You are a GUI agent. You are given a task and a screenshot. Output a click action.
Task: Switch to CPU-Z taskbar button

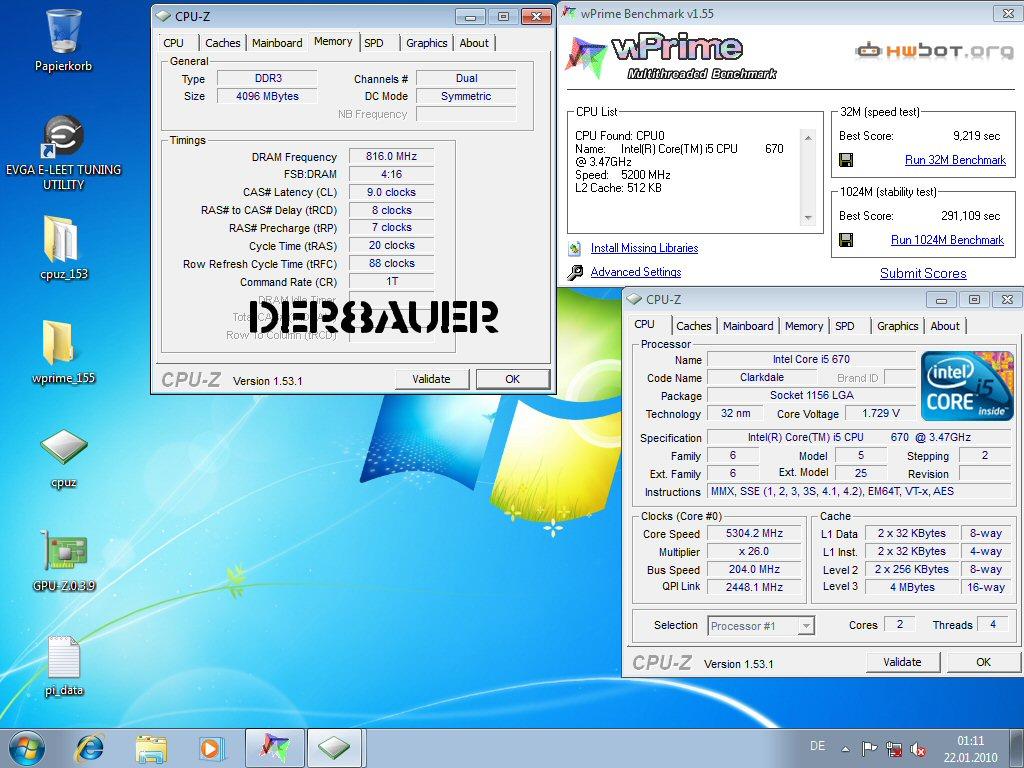pyautogui.click(x=333, y=748)
